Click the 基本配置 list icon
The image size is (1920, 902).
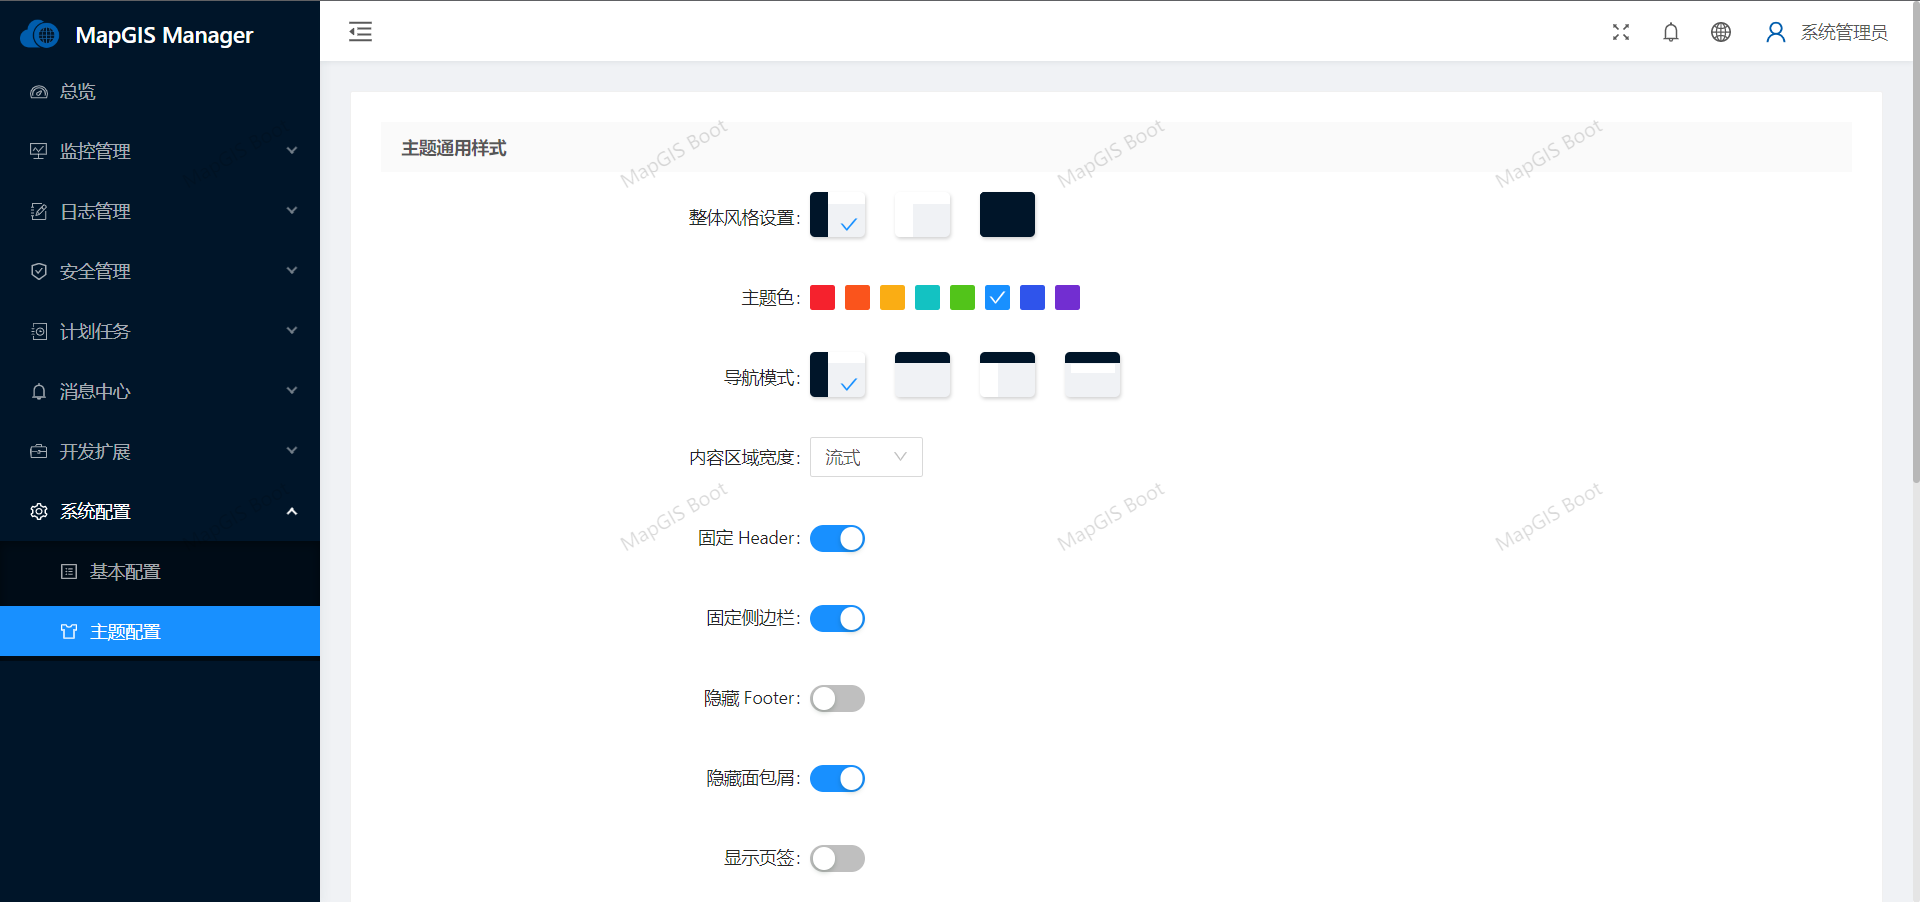click(69, 571)
